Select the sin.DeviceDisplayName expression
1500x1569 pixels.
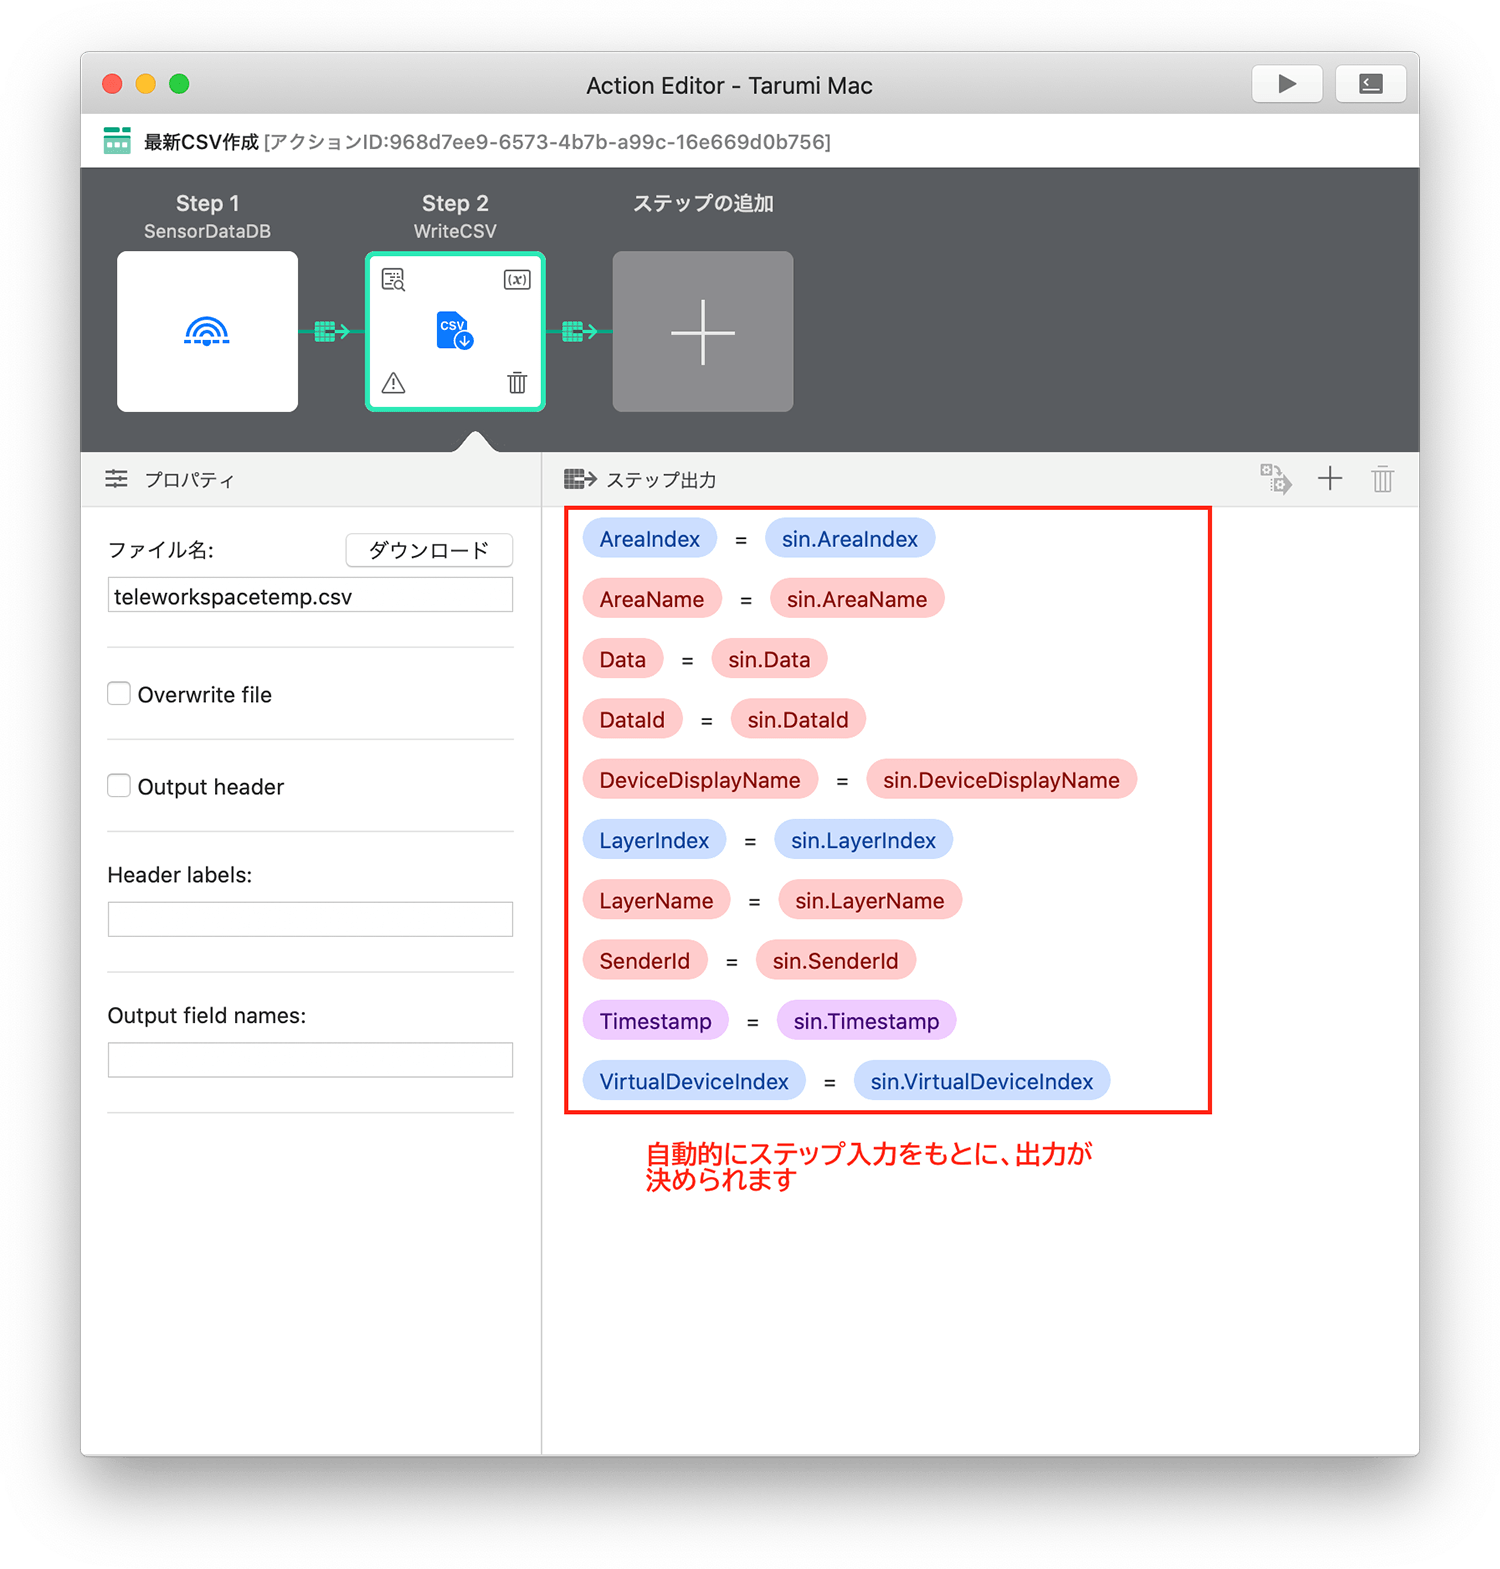(x=1001, y=780)
